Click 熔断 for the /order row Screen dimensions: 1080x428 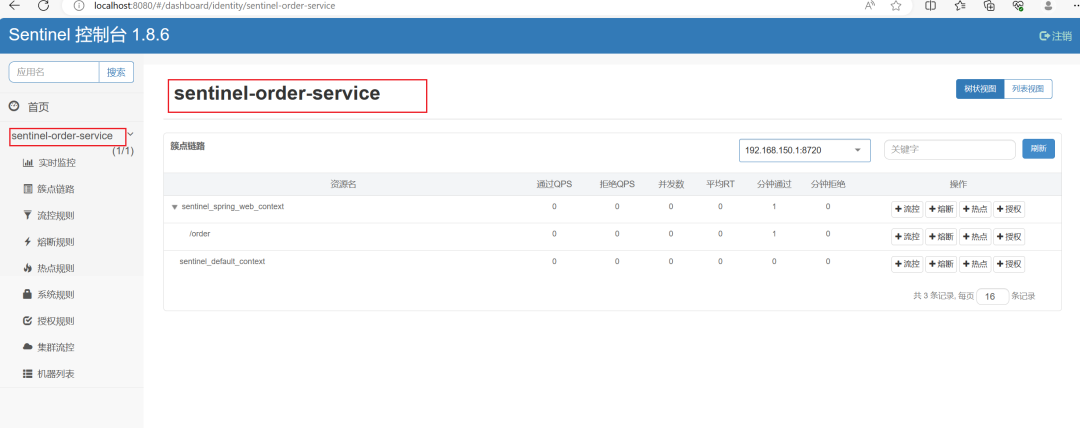[x=941, y=237]
